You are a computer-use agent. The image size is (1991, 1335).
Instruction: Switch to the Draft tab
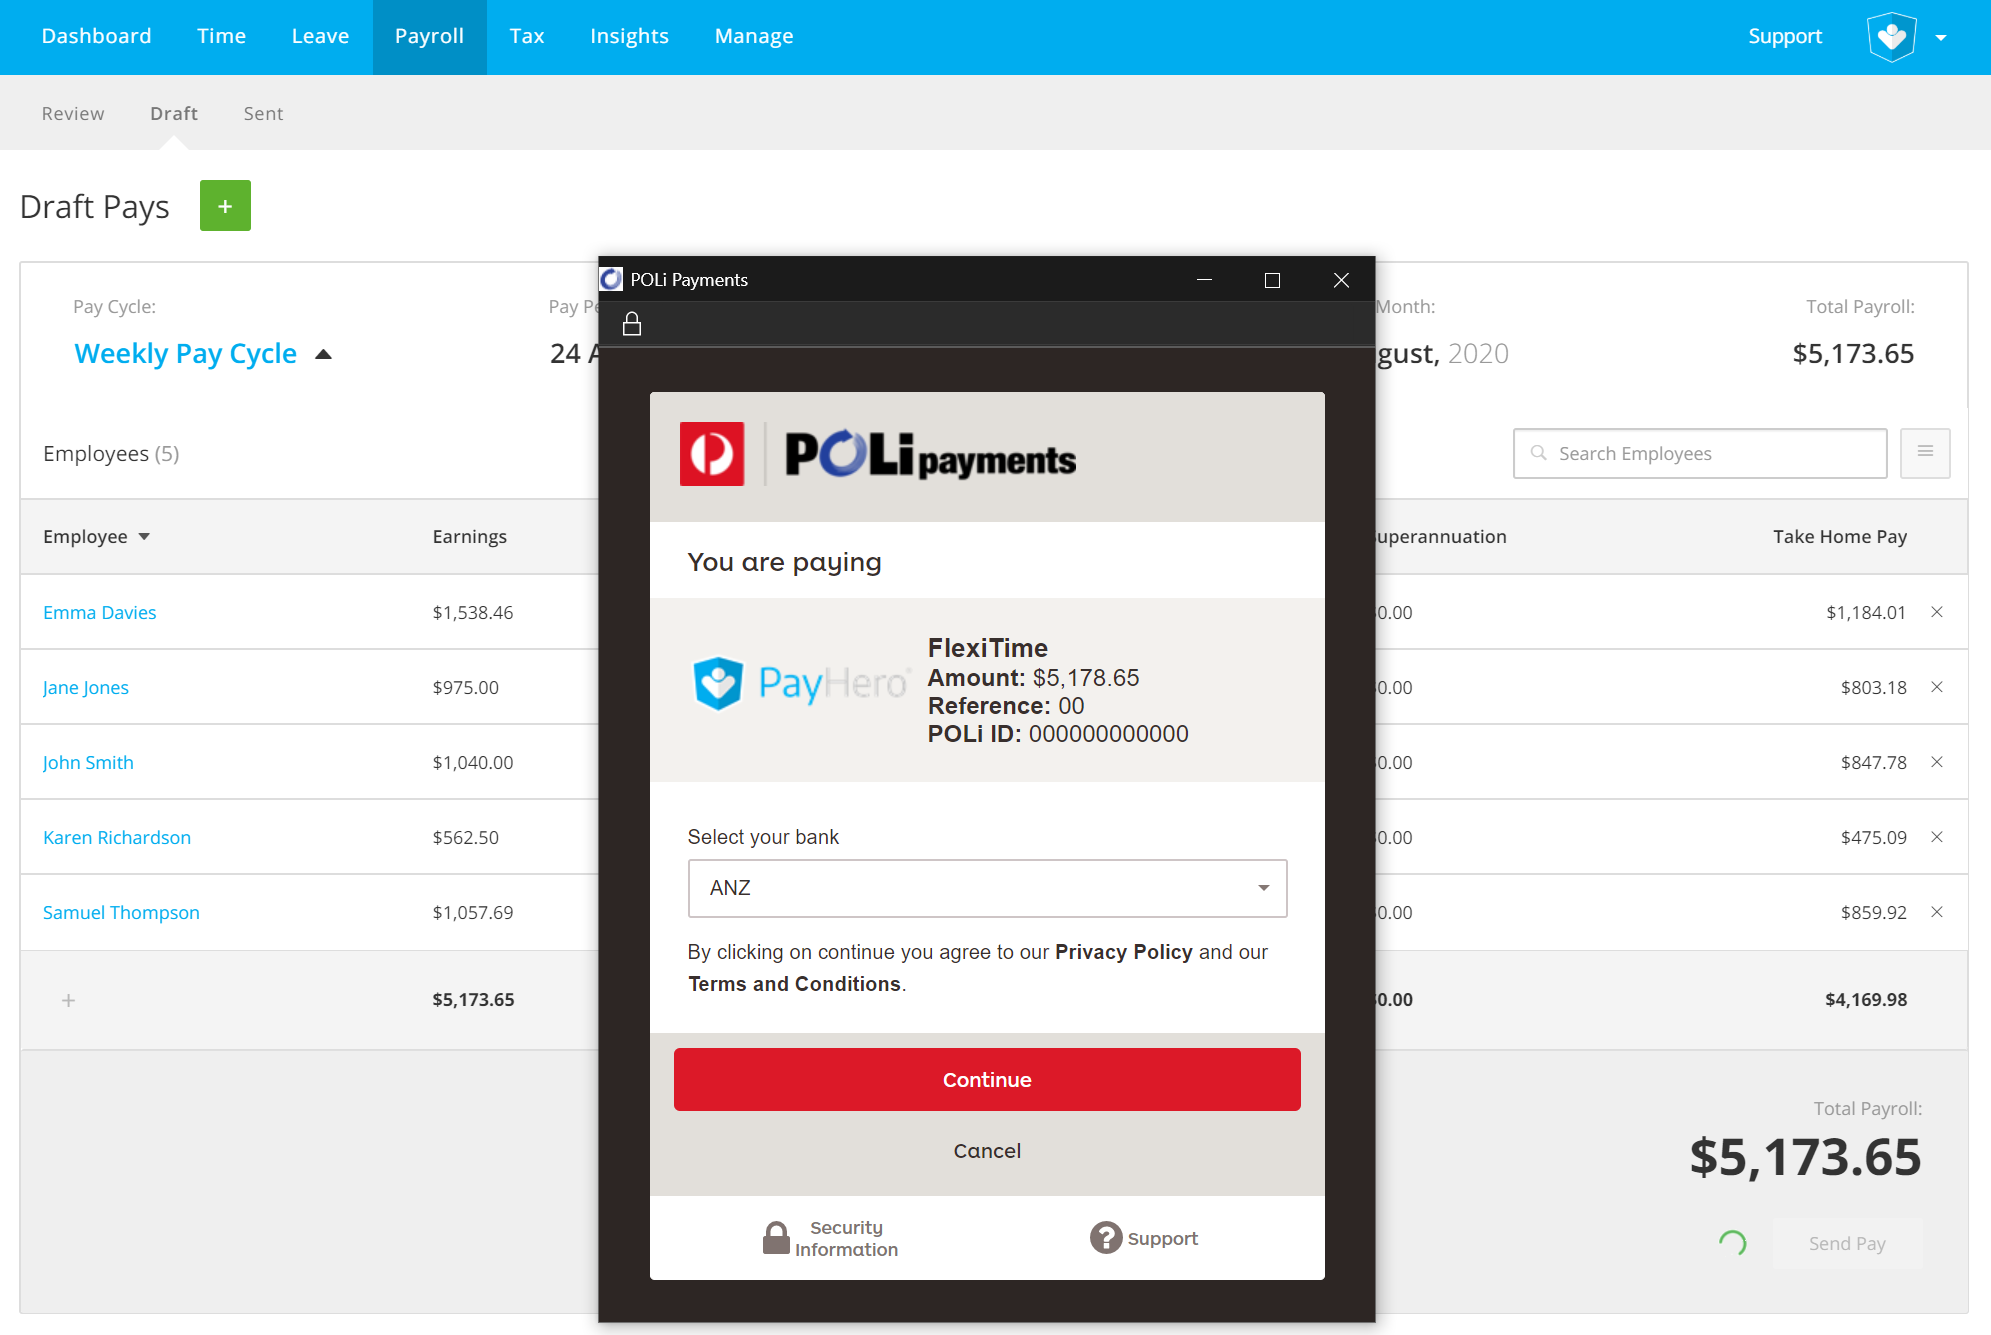click(173, 114)
